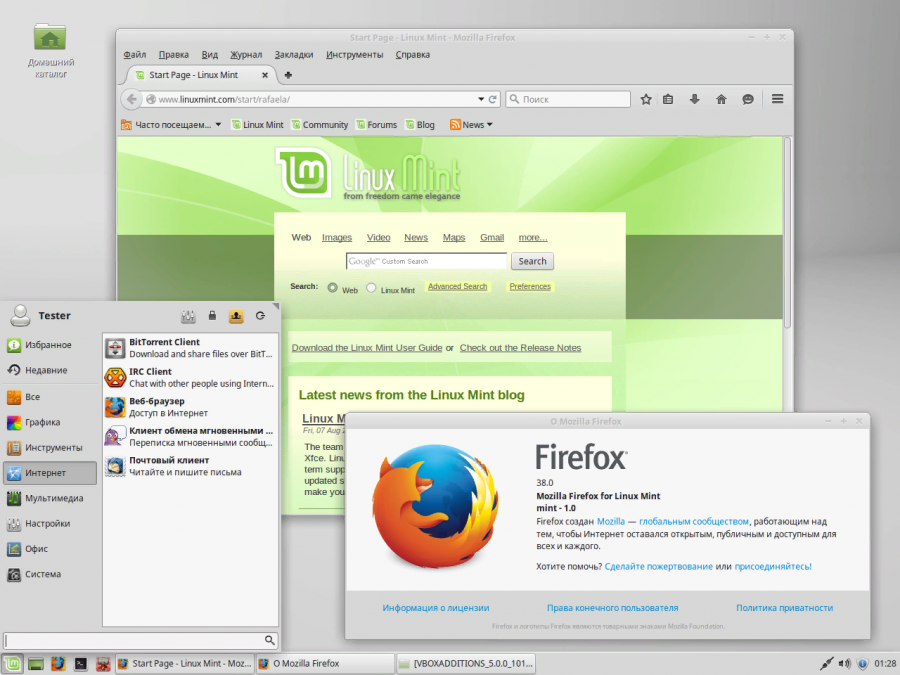This screenshot has width=900, height=675.
Task: Reload the page with the refresh icon
Action: [492, 99]
